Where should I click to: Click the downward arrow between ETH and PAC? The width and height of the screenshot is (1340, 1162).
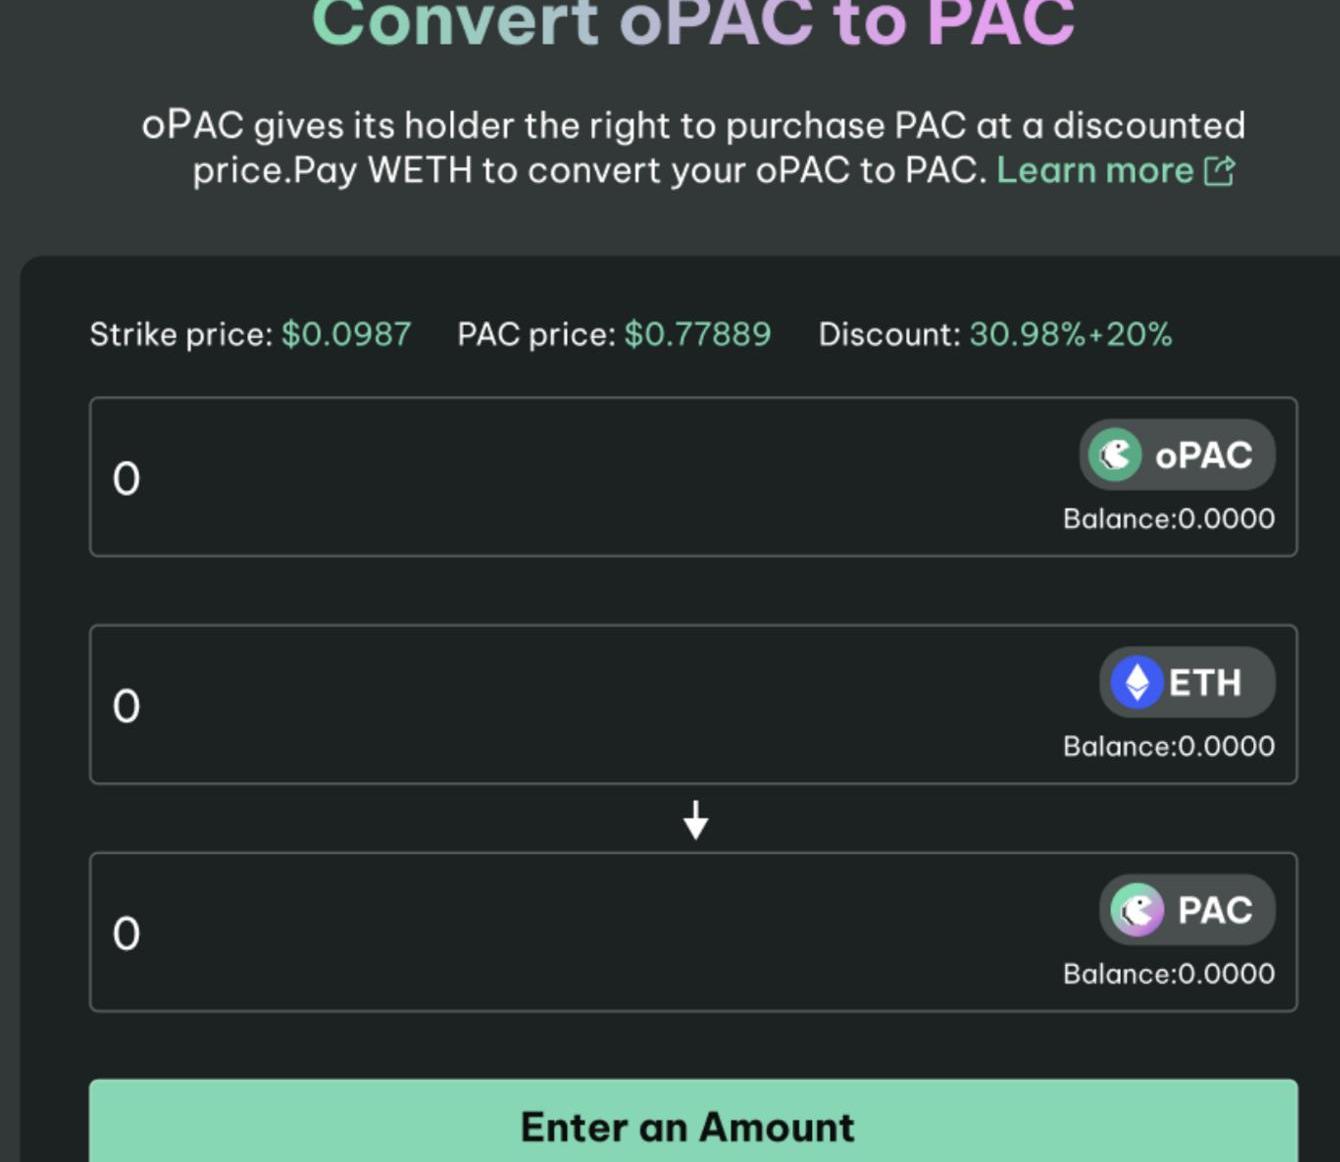pyautogui.click(x=696, y=820)
